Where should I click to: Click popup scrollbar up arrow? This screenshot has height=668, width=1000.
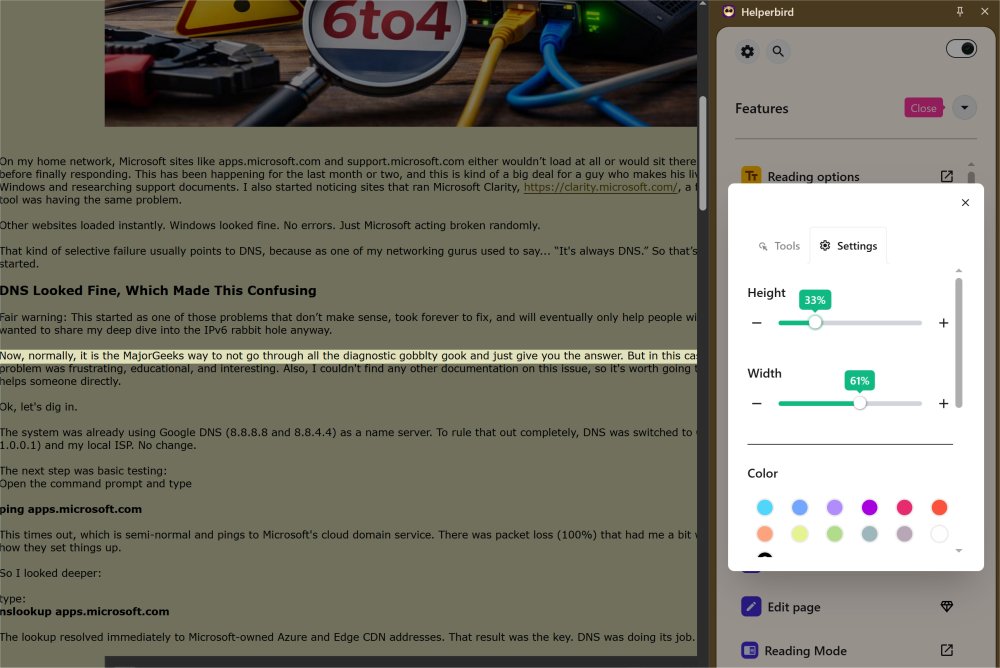tap(959, 271)
